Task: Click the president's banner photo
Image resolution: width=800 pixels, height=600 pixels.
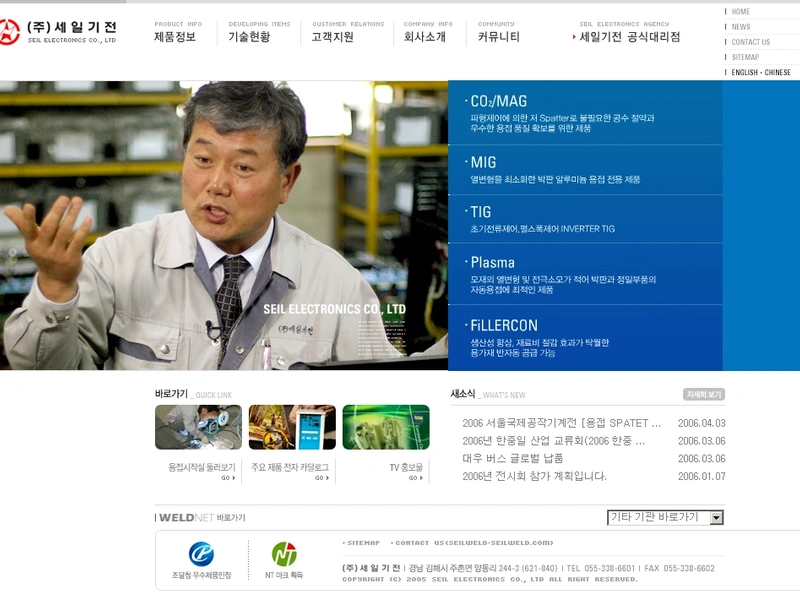Action: coord(223,225)
